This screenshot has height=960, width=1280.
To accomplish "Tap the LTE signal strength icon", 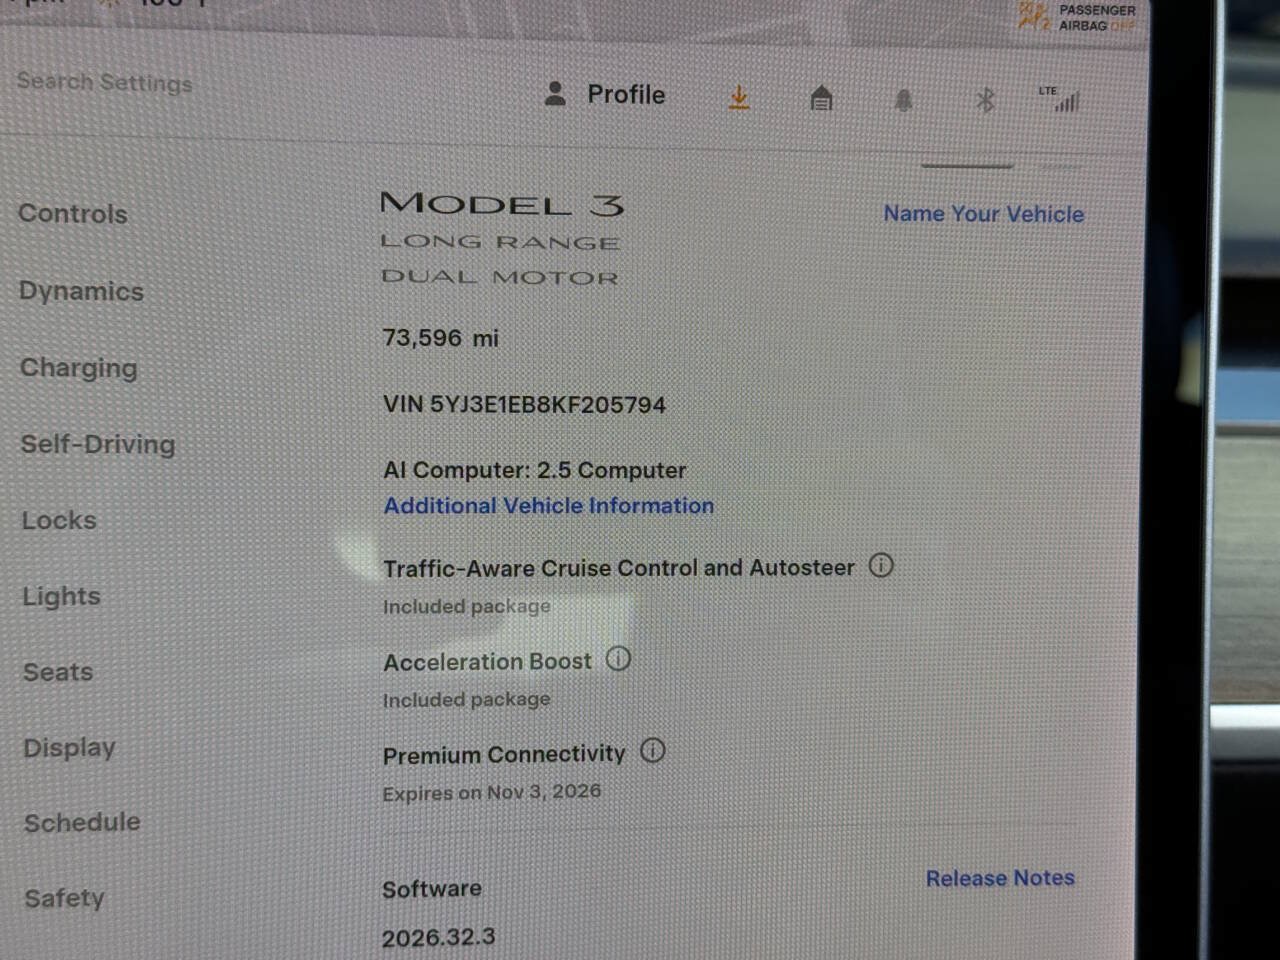I will point(1060,99).
